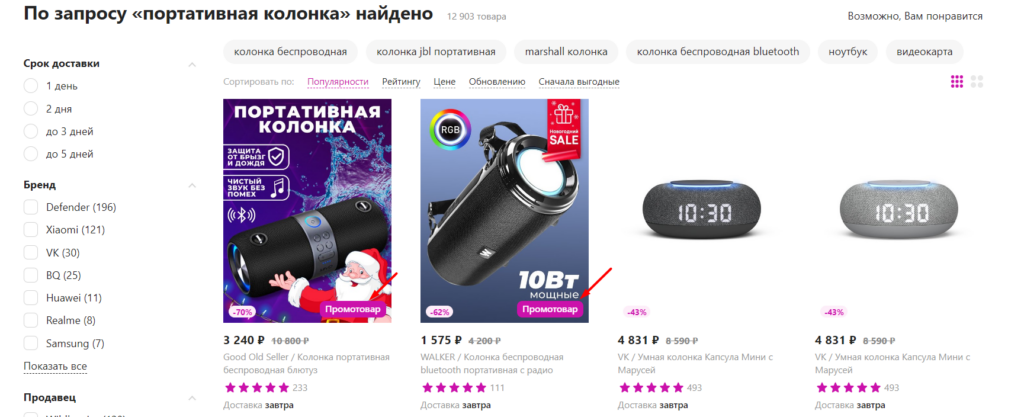Sort results by Рейтингу

coord(401,82)
